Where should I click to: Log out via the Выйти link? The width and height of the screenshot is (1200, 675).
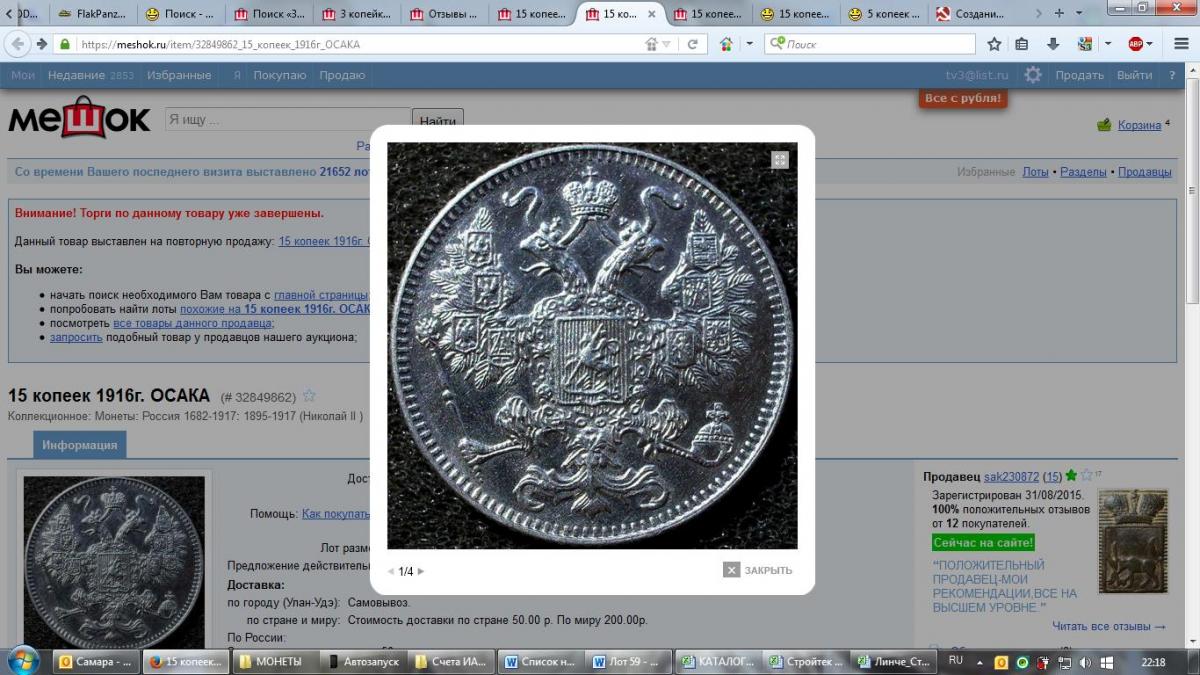pos(1134,75)
